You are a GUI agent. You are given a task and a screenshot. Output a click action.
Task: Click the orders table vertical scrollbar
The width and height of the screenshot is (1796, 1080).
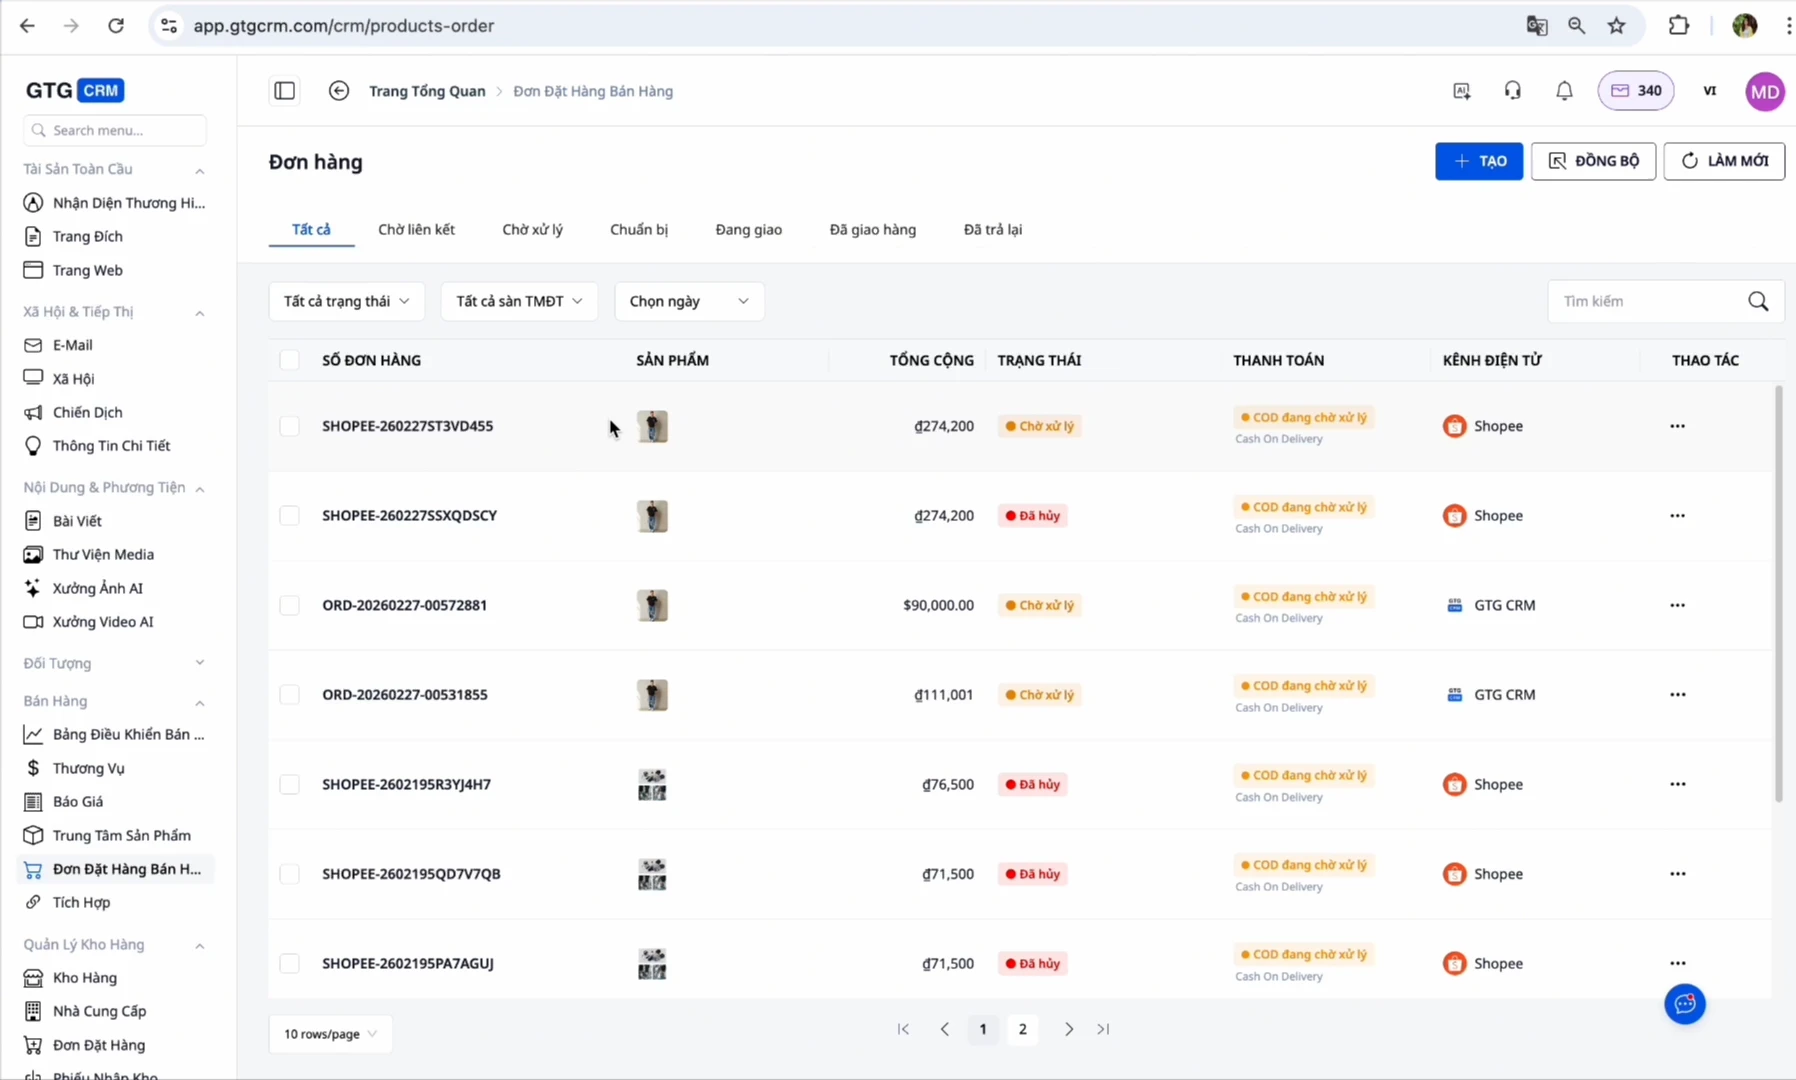pyautogui.click(x=1778, y=594)
